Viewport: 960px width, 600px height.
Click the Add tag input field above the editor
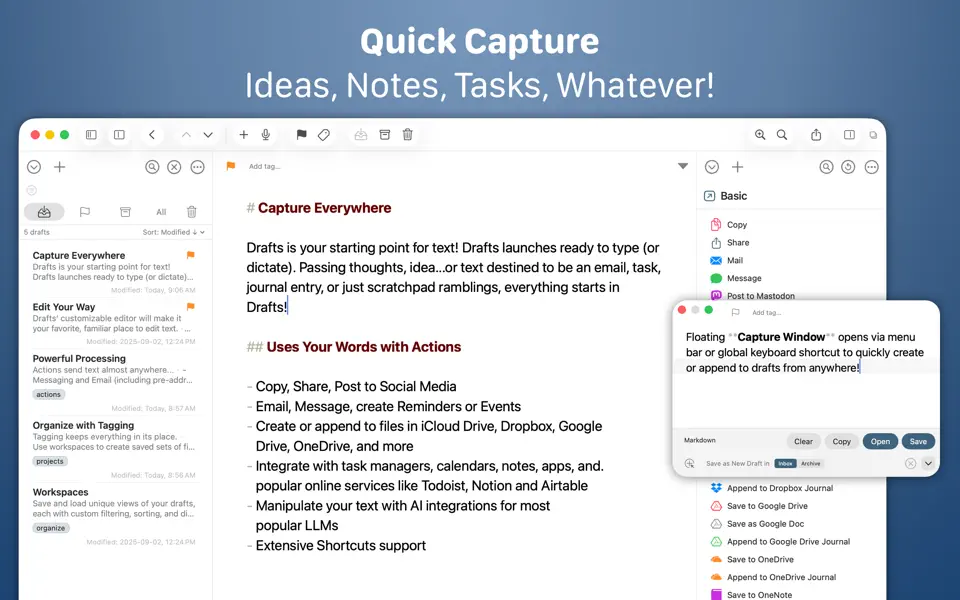pyautogui.click(x=265, y=166)
